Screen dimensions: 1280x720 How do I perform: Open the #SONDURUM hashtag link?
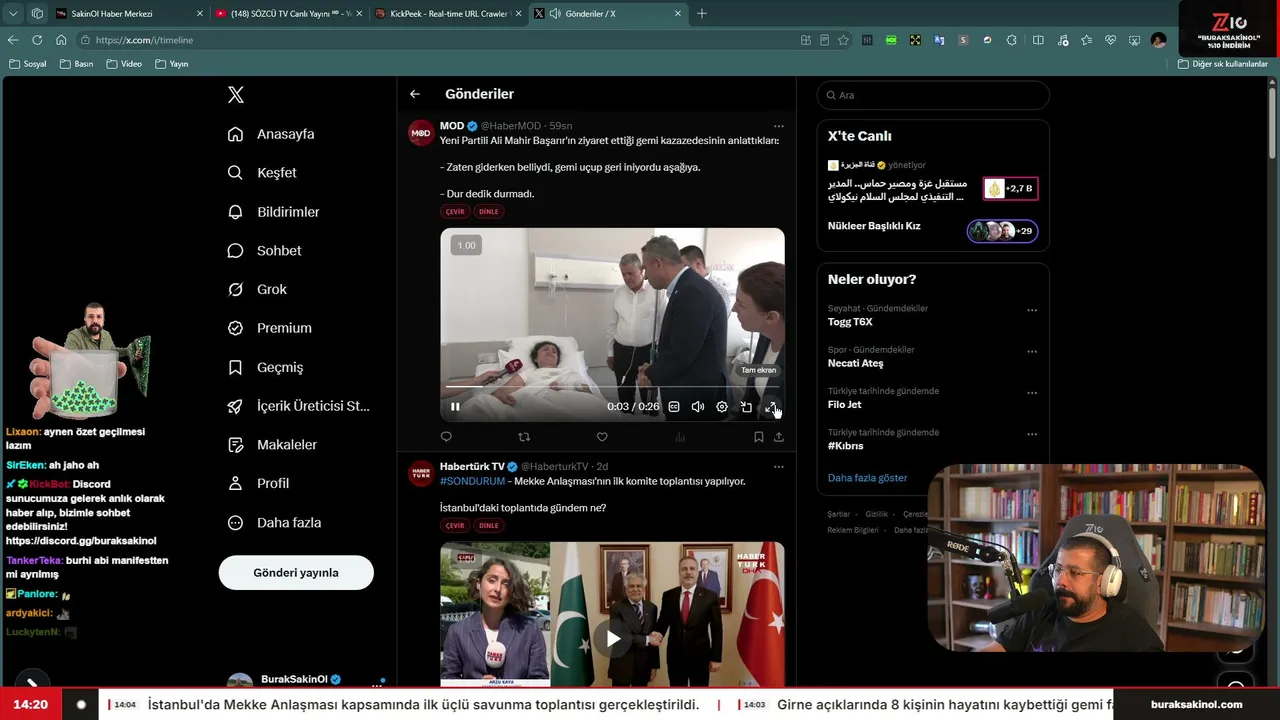pyautogui.click(x=472, y=481)
